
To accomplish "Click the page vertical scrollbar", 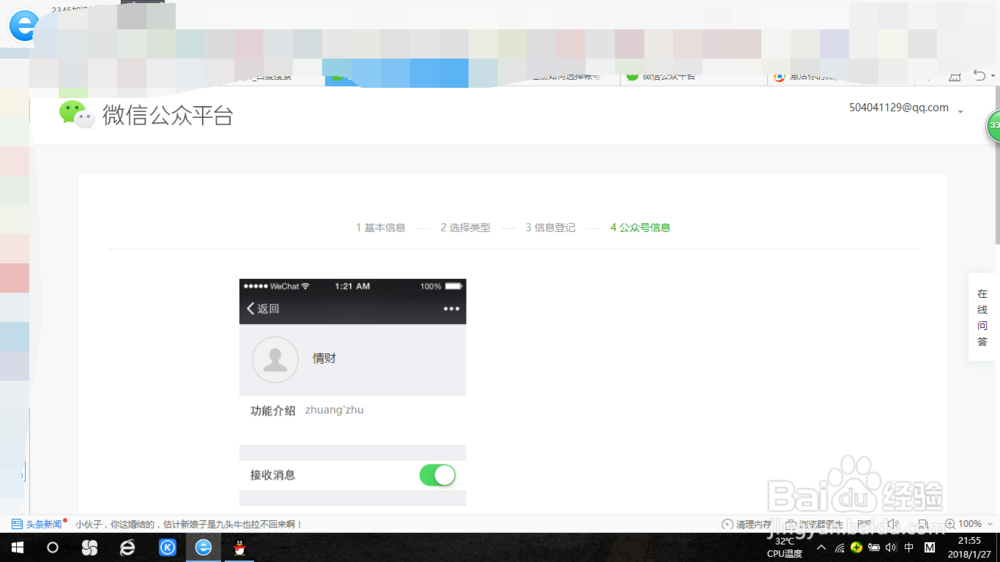I will (997, 166).
